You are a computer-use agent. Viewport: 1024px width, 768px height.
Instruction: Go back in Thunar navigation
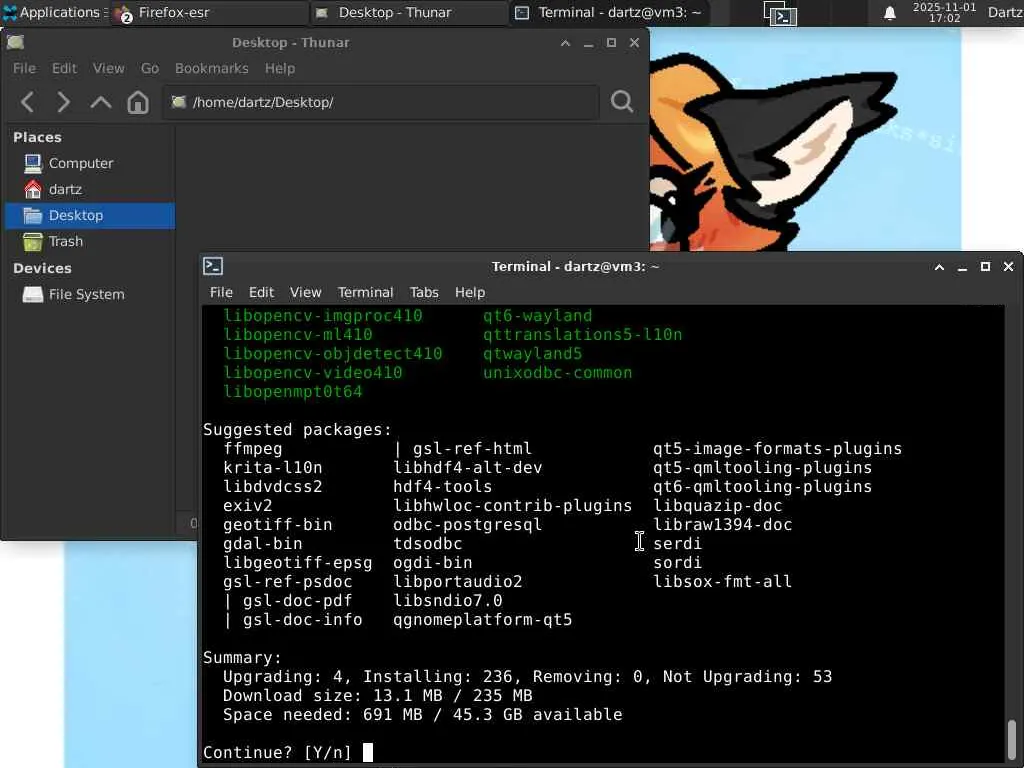pyautogui.click(x=27, y=102)
